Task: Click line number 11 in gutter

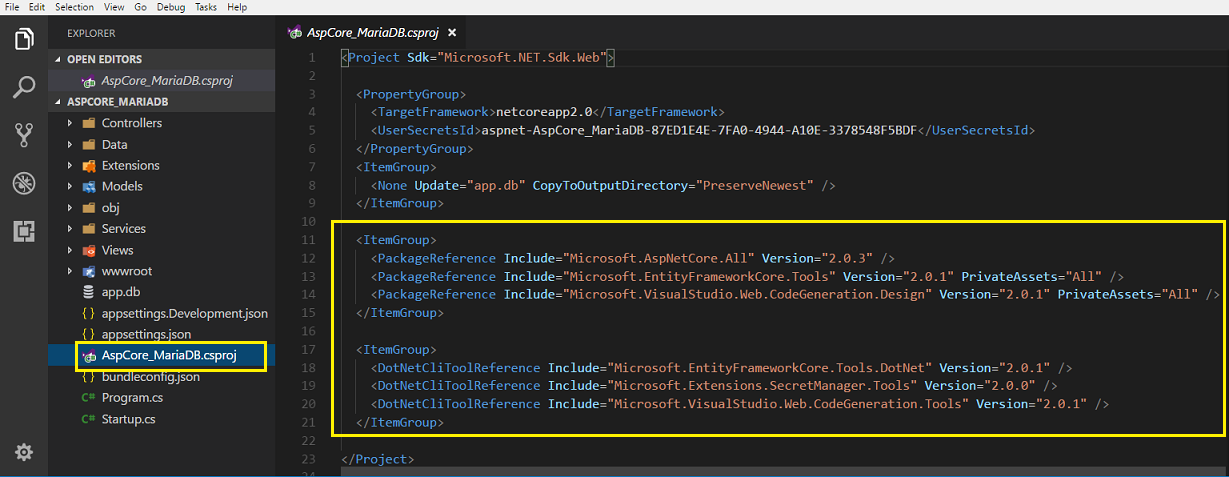Action: click(x=309, y=240)
